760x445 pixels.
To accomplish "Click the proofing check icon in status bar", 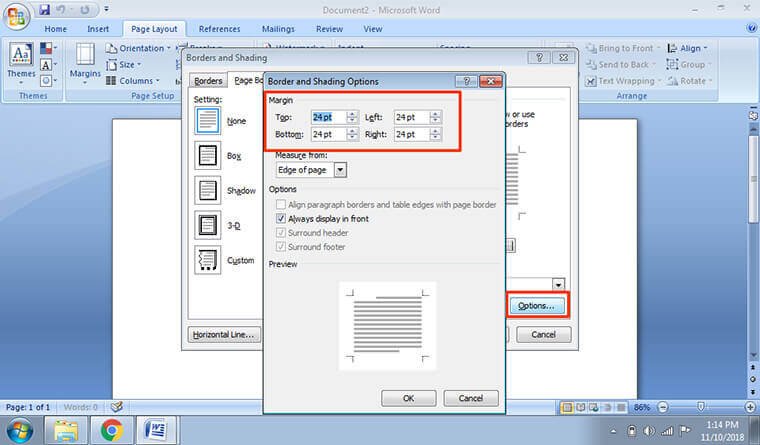I will [116, 407].
